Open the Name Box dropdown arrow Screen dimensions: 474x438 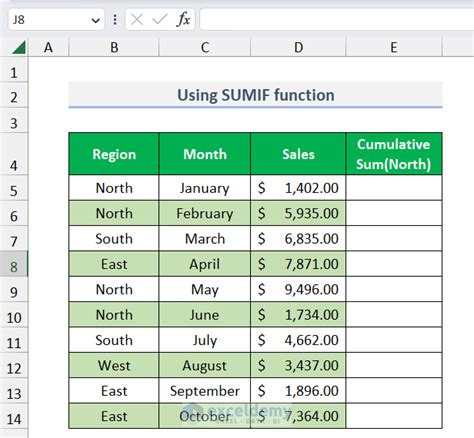(x=96, y=21)
